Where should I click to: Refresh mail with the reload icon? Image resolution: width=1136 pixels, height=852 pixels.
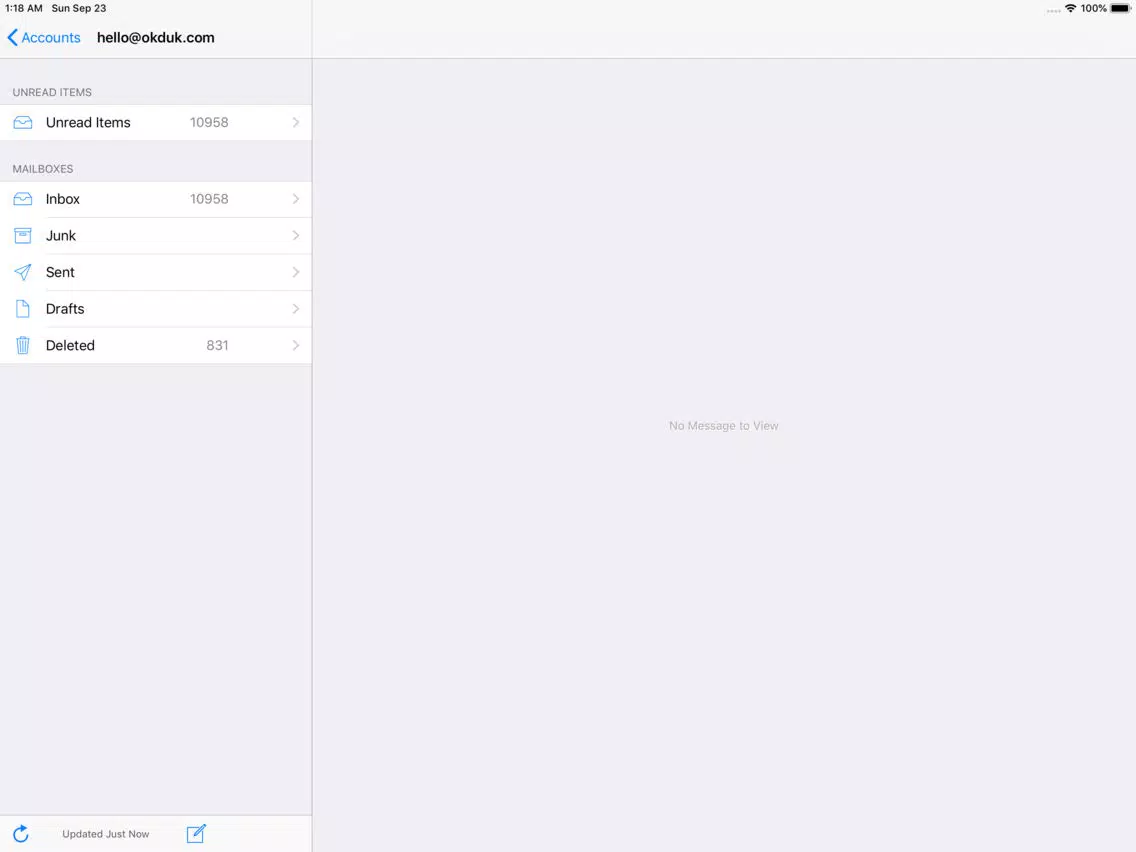point(21,834)
